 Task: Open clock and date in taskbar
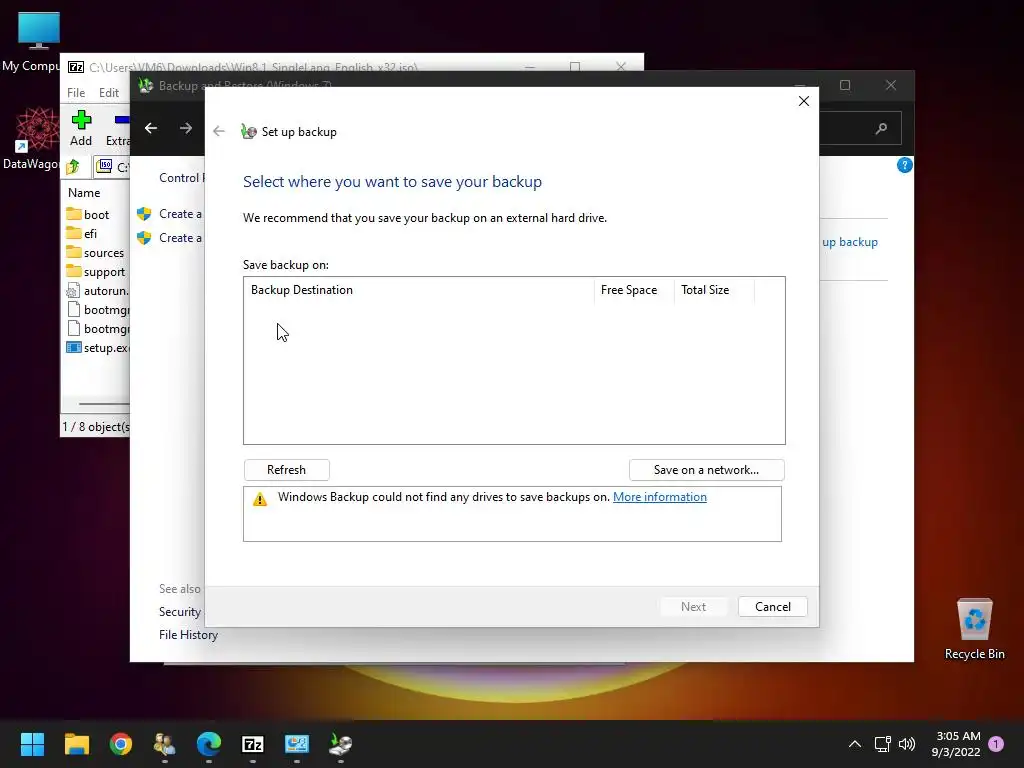956,744
